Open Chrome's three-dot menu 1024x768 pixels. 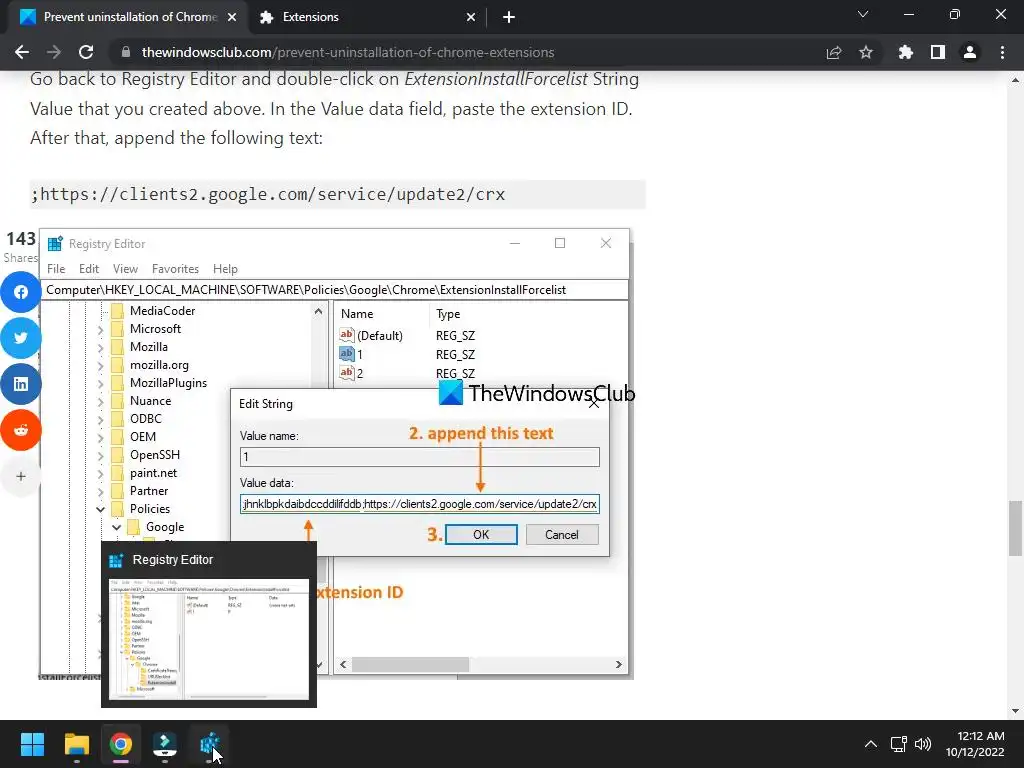(1002, 52)
